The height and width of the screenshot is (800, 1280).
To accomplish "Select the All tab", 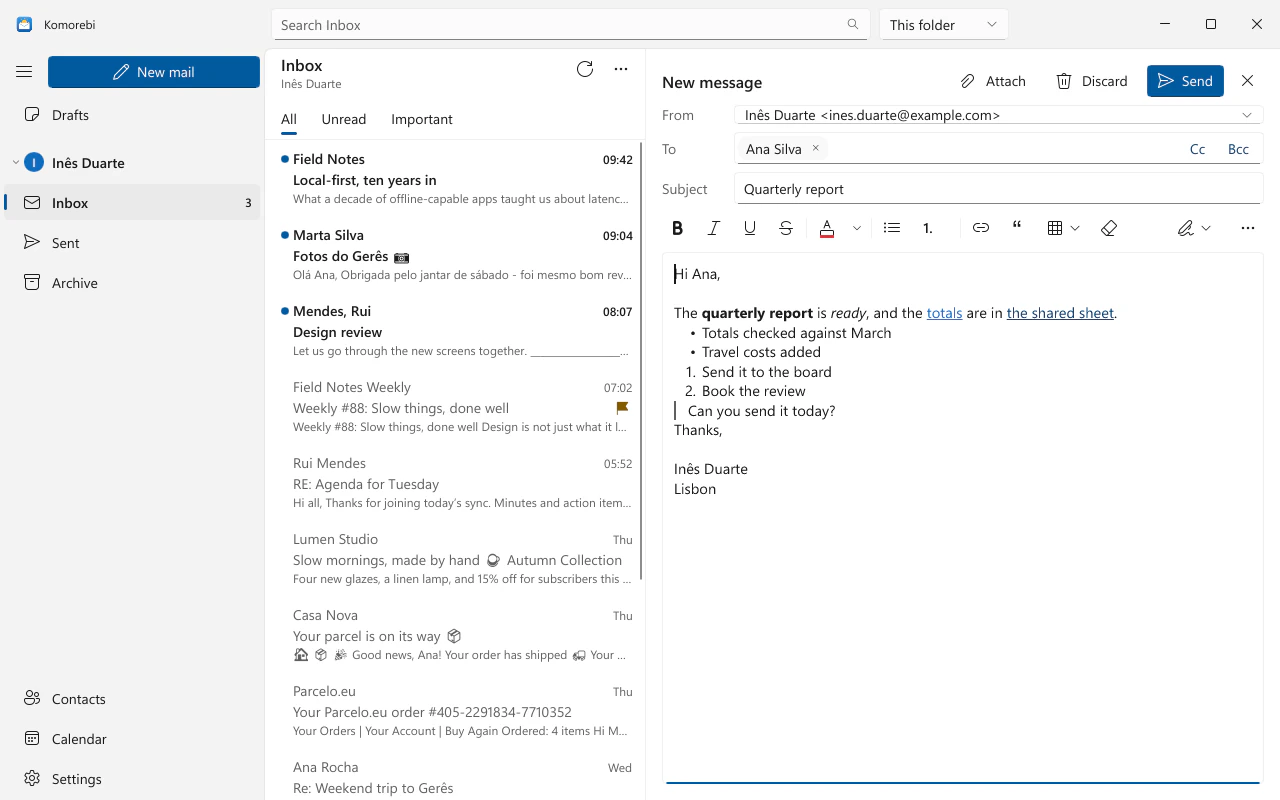I will pos(289,119).
